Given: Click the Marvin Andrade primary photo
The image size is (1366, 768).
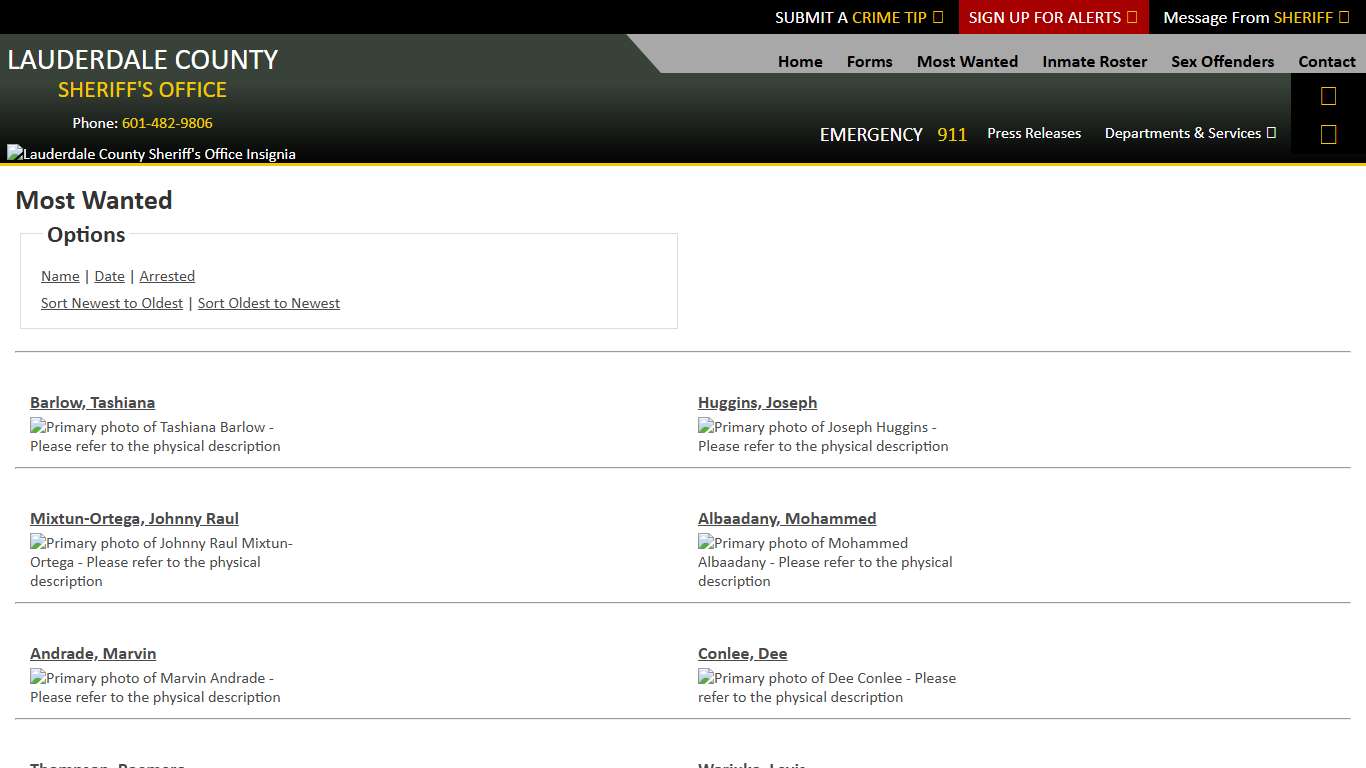Looking at the screenshot, I should pos(154,687).
